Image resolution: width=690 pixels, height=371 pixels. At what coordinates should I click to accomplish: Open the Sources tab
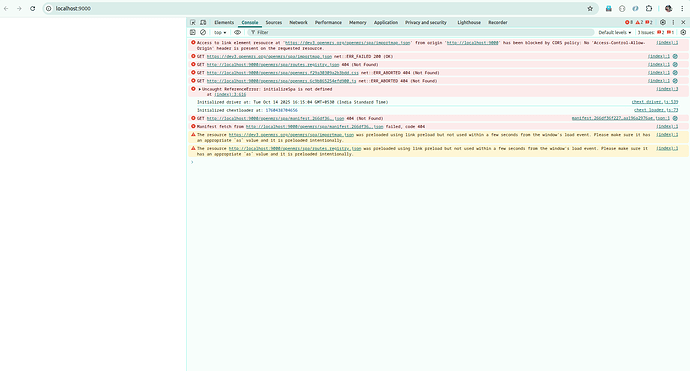click(274, 22)
